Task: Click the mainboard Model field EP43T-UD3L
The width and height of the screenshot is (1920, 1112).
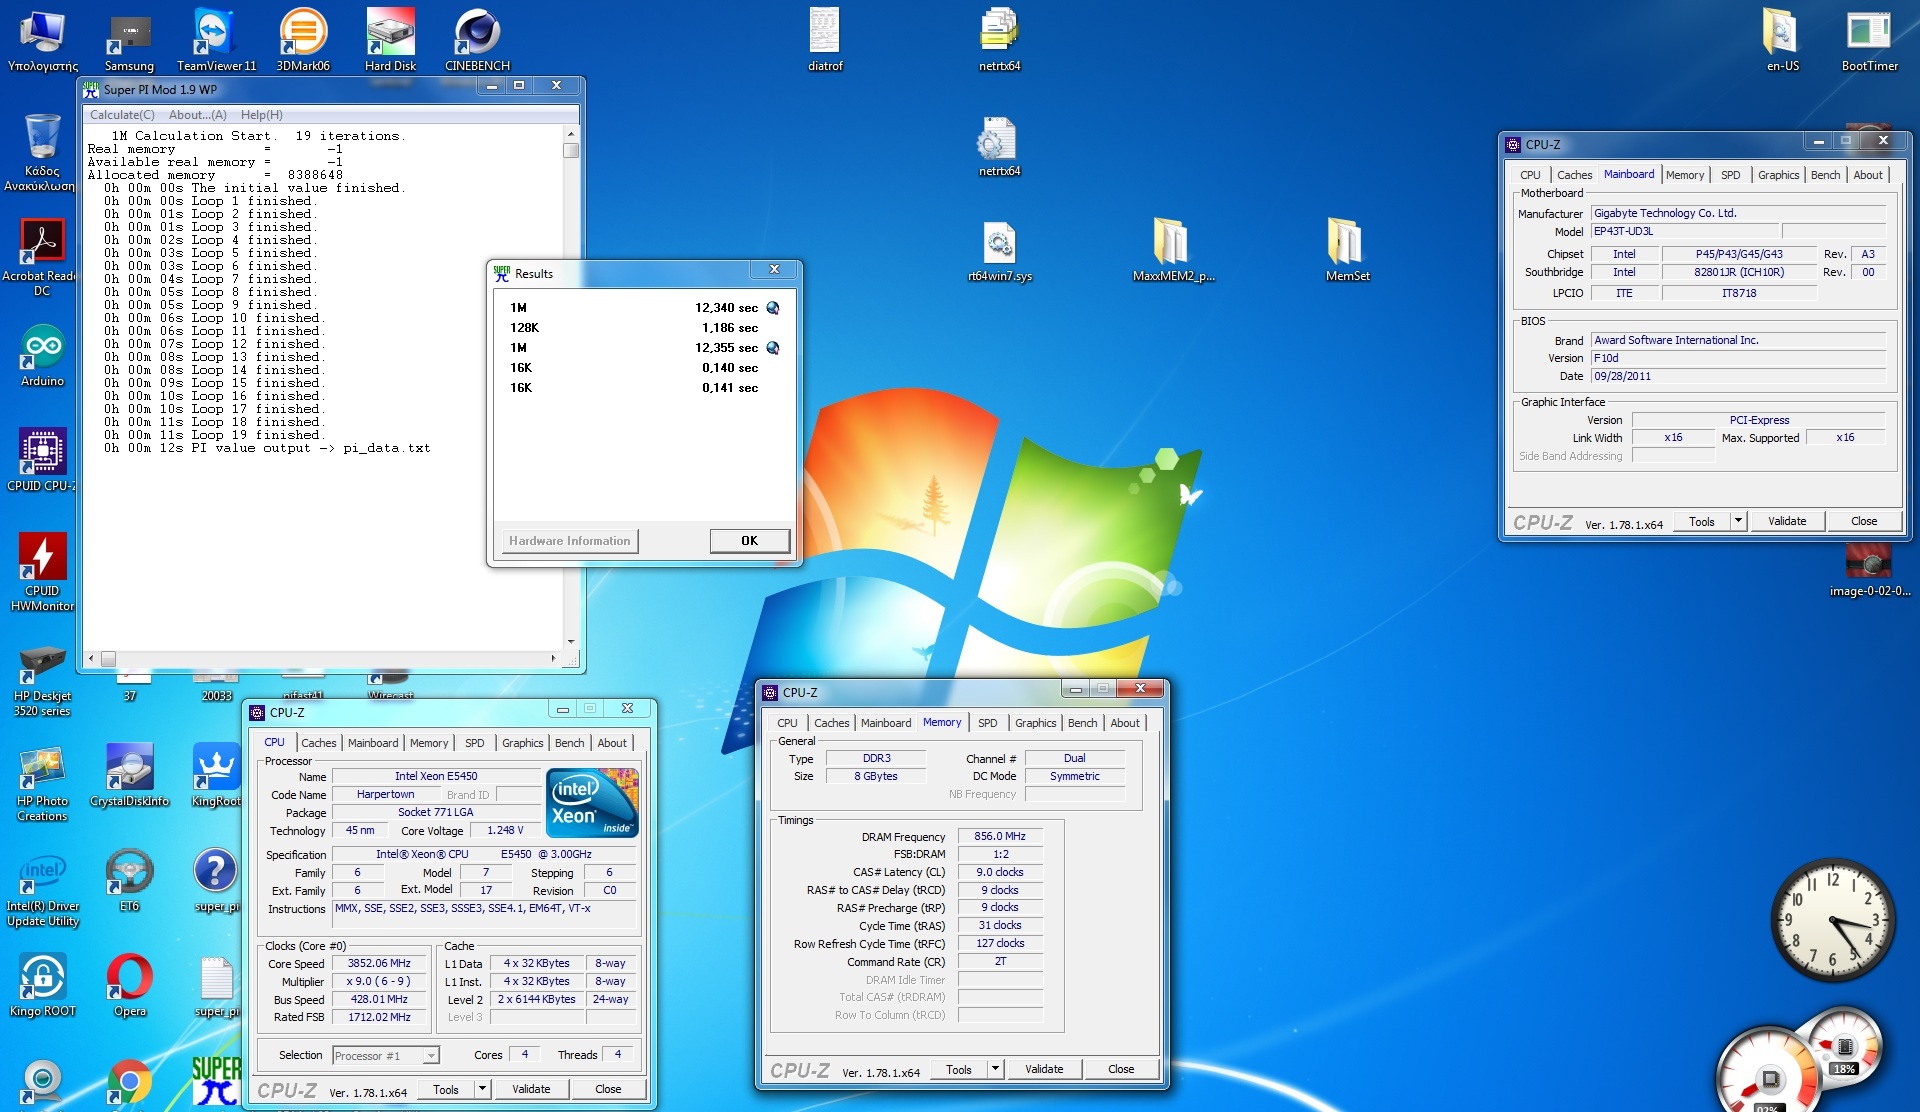Action: pos(1686,231)
